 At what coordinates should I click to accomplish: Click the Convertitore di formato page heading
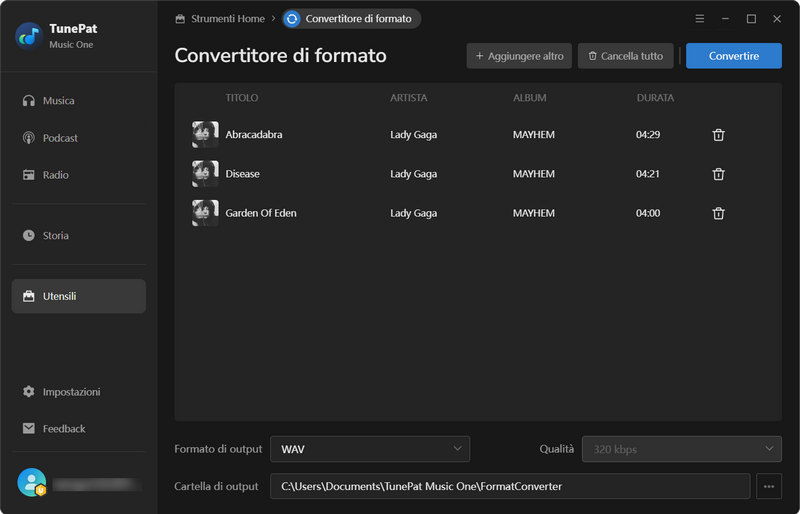(281, 56)
